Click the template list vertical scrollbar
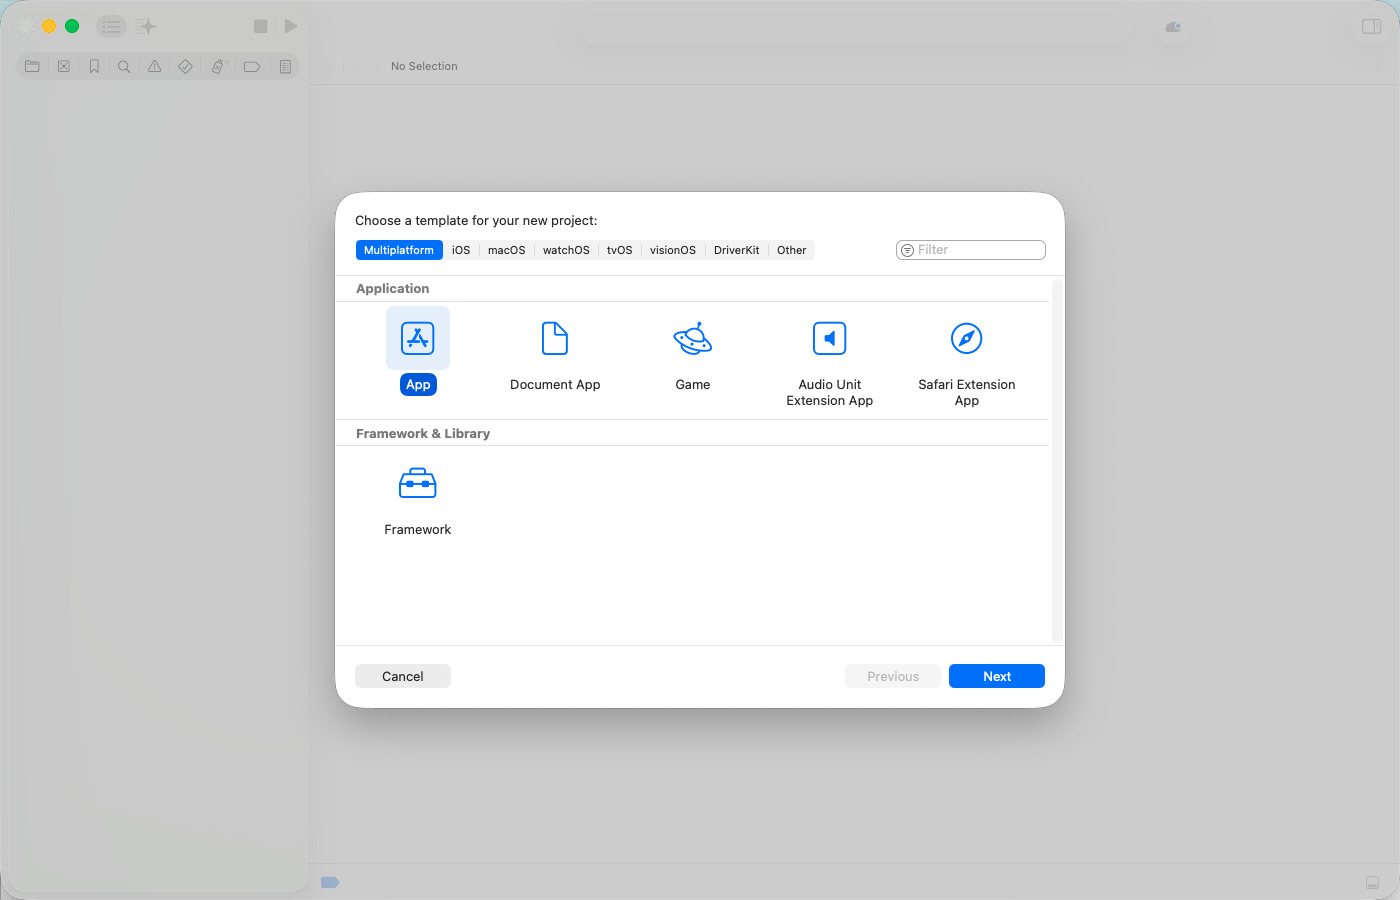 (1057, 460)
